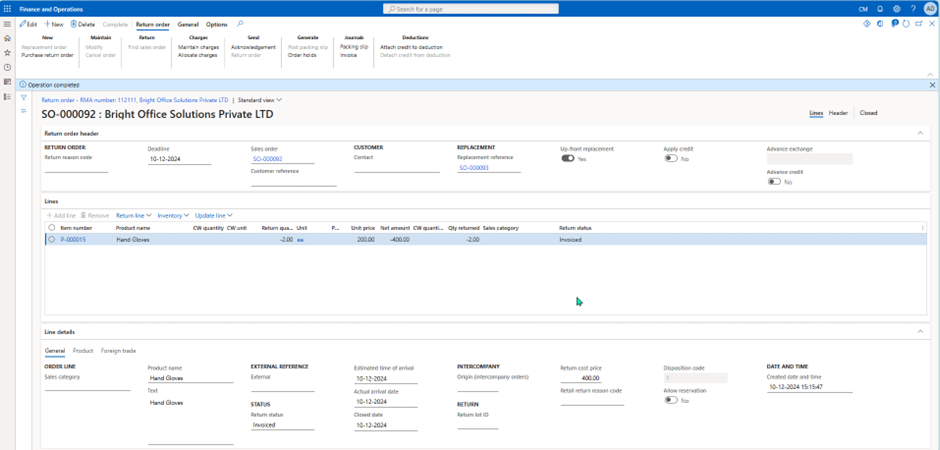Open Modules list icon in sidebar

point(7,96)
